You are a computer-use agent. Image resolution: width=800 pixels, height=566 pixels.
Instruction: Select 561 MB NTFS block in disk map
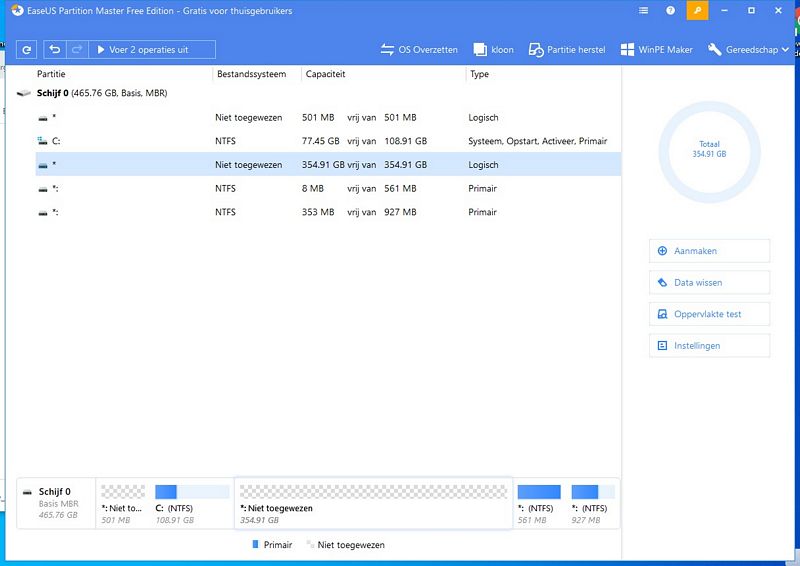click(x=539, y=504)
